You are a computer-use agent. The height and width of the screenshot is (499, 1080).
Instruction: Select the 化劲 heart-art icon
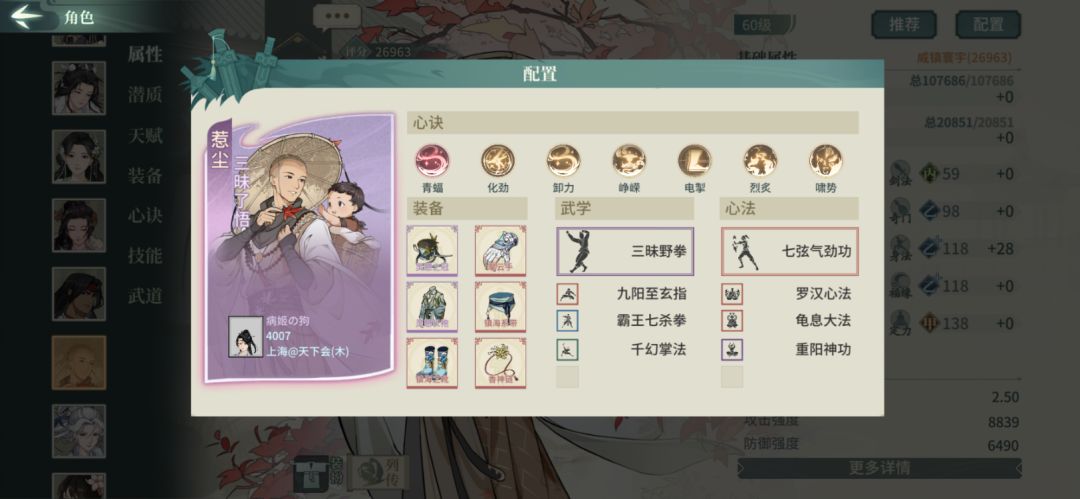point(497,161)
